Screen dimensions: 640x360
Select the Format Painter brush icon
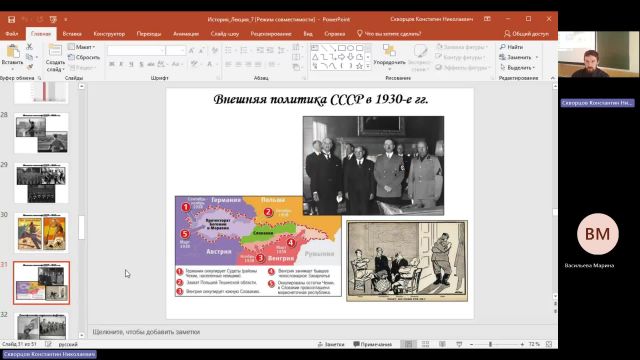pyautogui.click(x=29, y=67)
